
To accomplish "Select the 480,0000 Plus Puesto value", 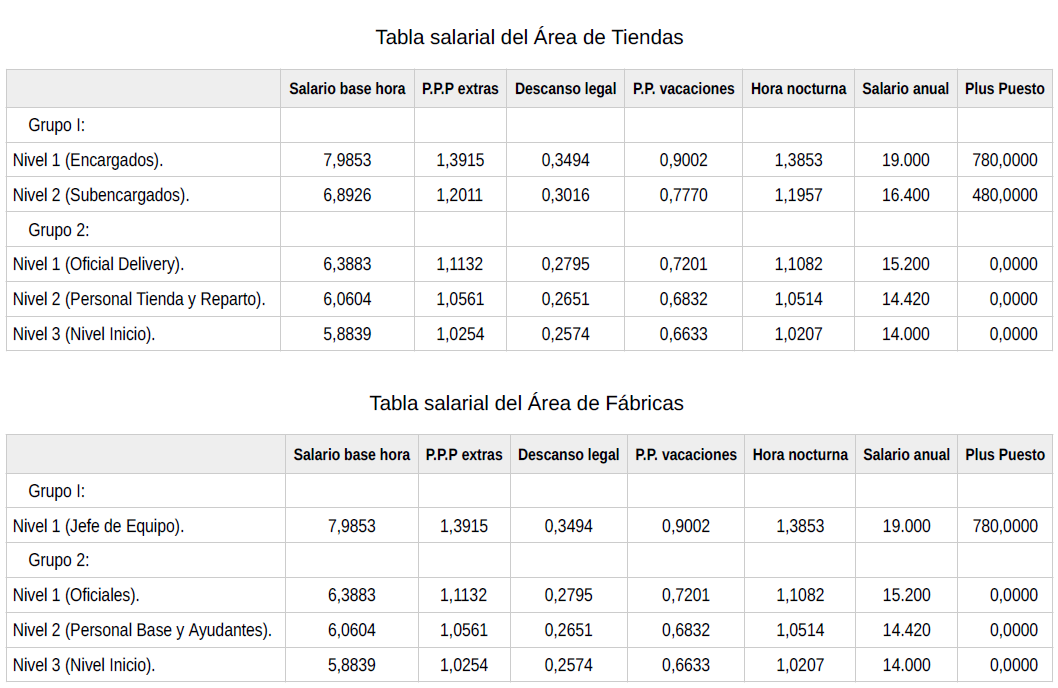I will click(1004, 195).
